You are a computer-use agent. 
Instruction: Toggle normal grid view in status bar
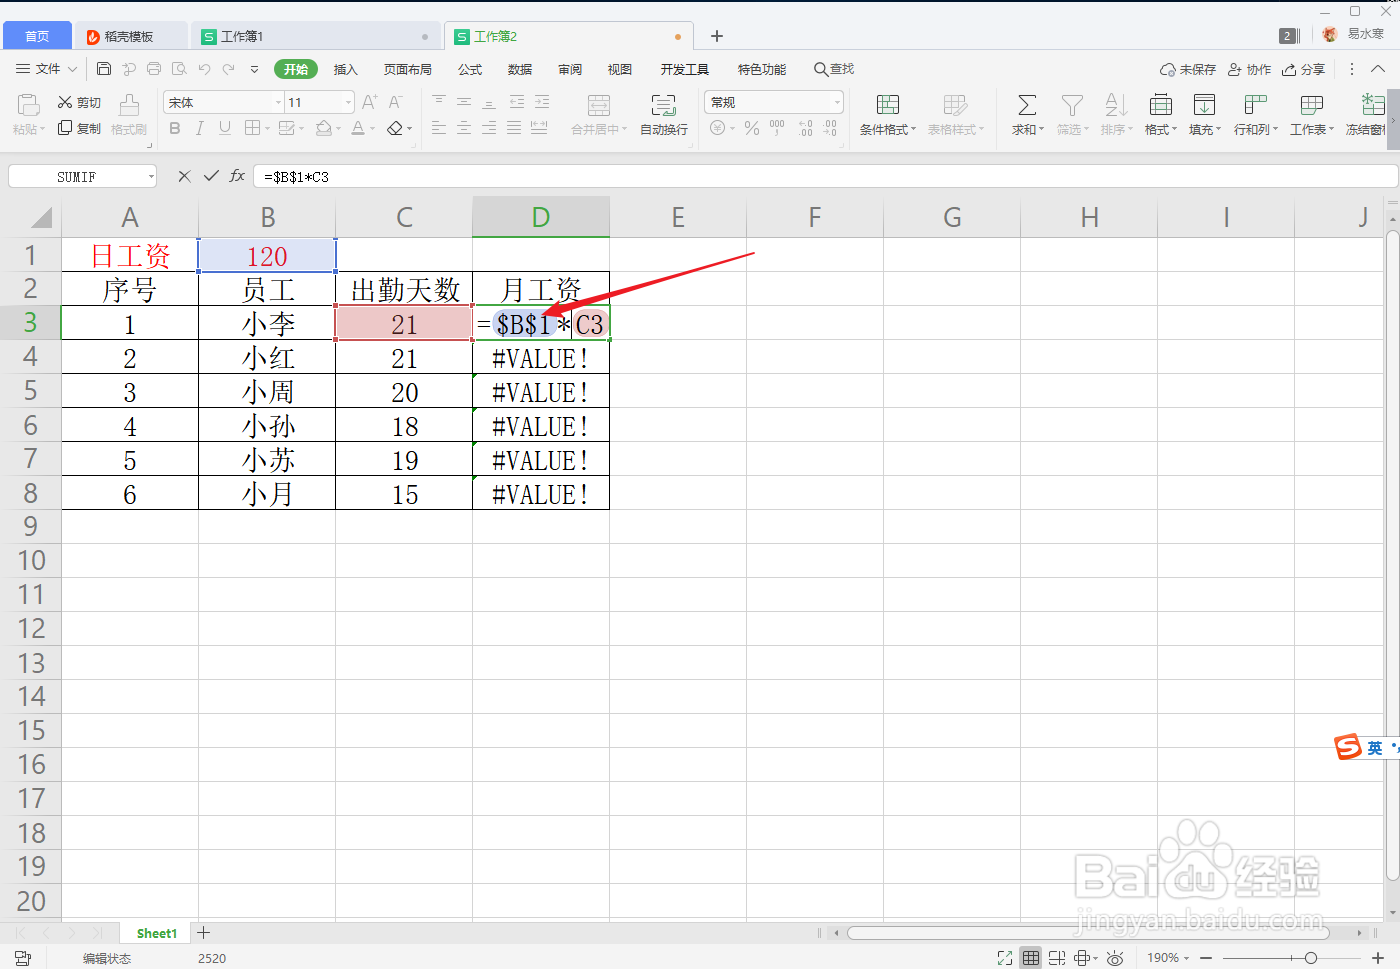click(x=1031, y=958)
